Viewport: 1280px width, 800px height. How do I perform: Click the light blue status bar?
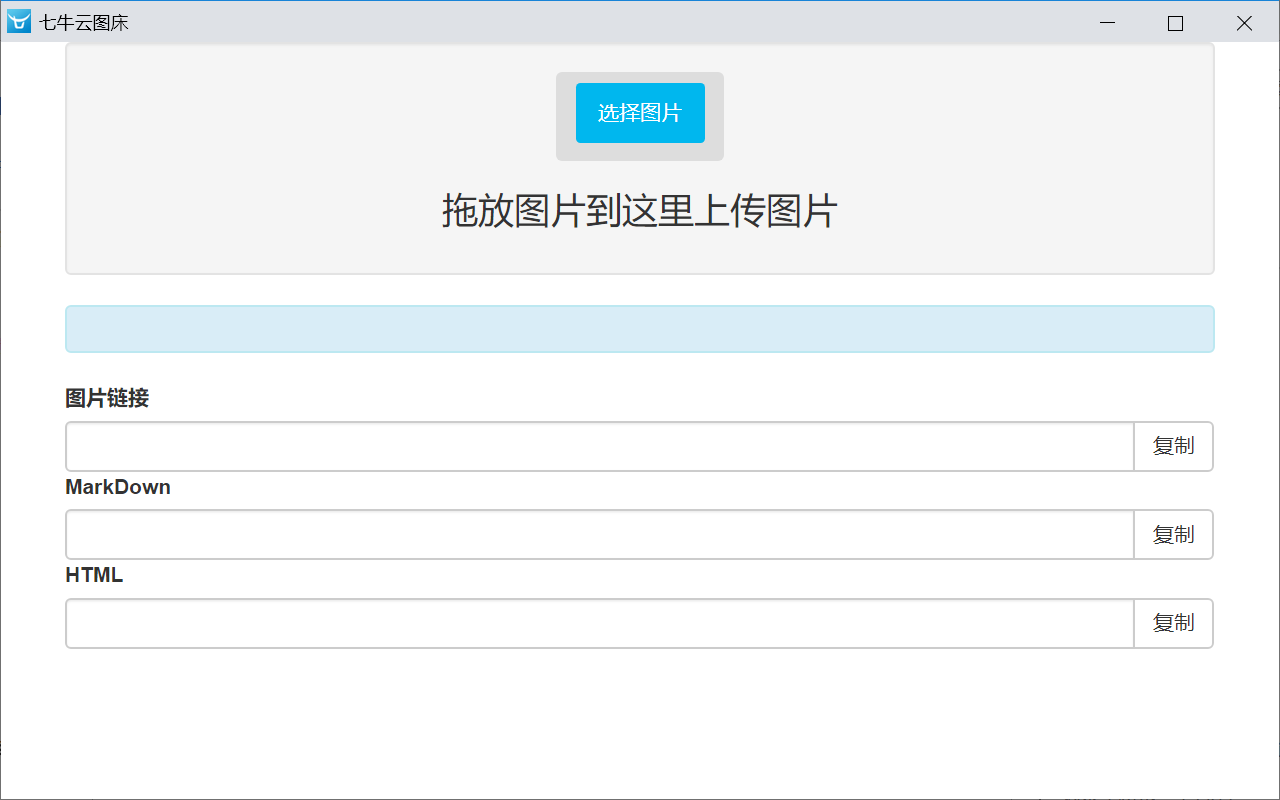[x=640, y=329]
